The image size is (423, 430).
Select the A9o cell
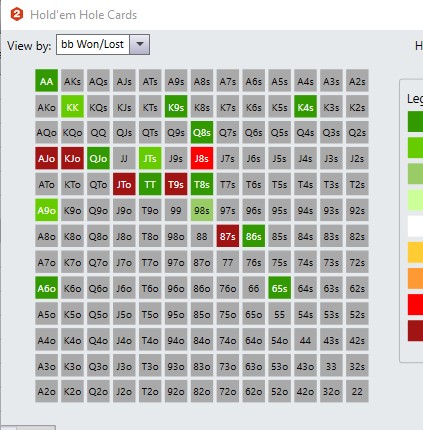click(46, 210)
